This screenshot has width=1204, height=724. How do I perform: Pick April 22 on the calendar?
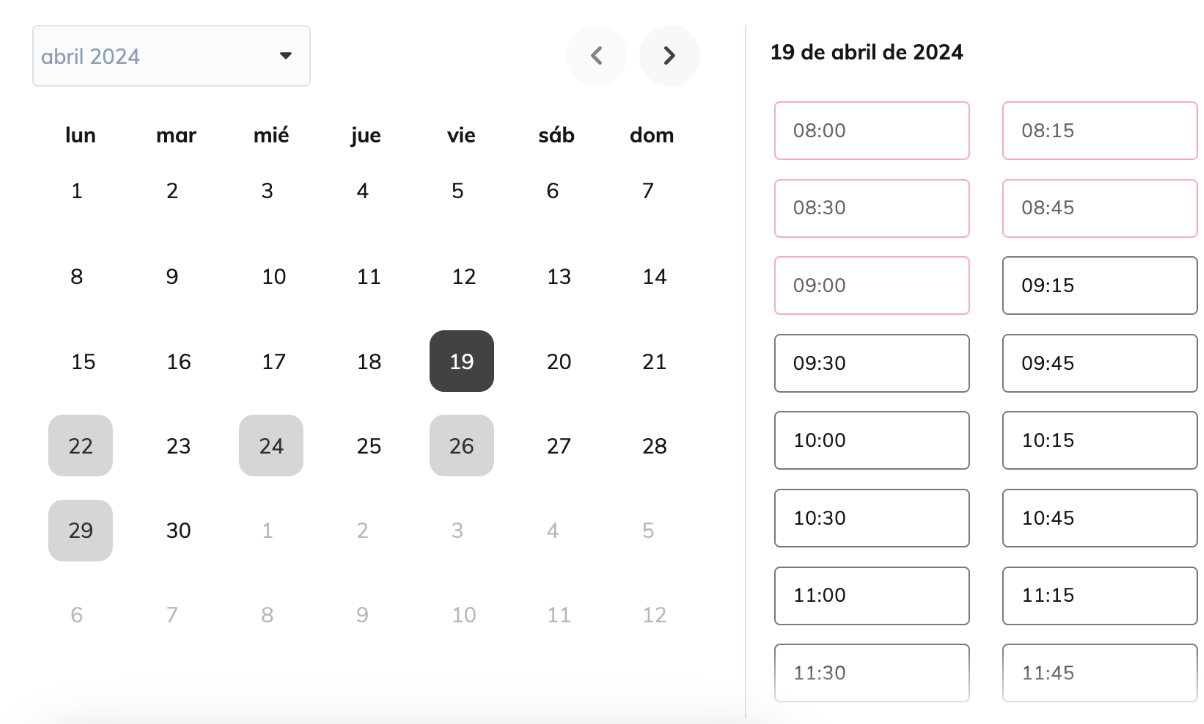pos(80,446)
